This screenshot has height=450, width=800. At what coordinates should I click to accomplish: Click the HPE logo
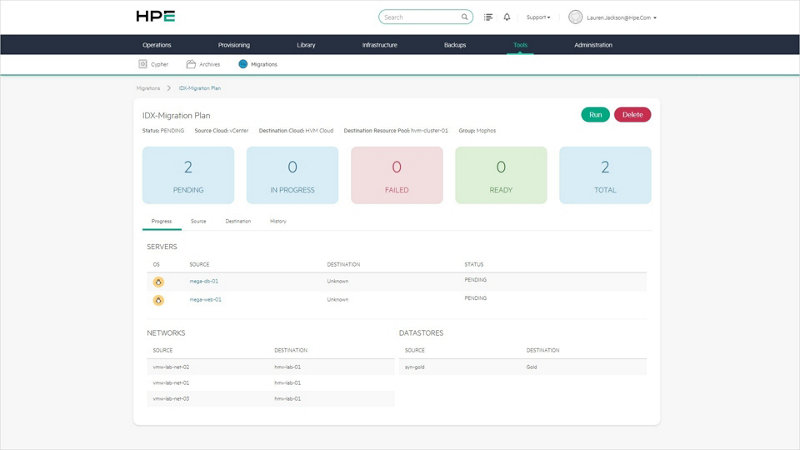(x=156, y=16)
